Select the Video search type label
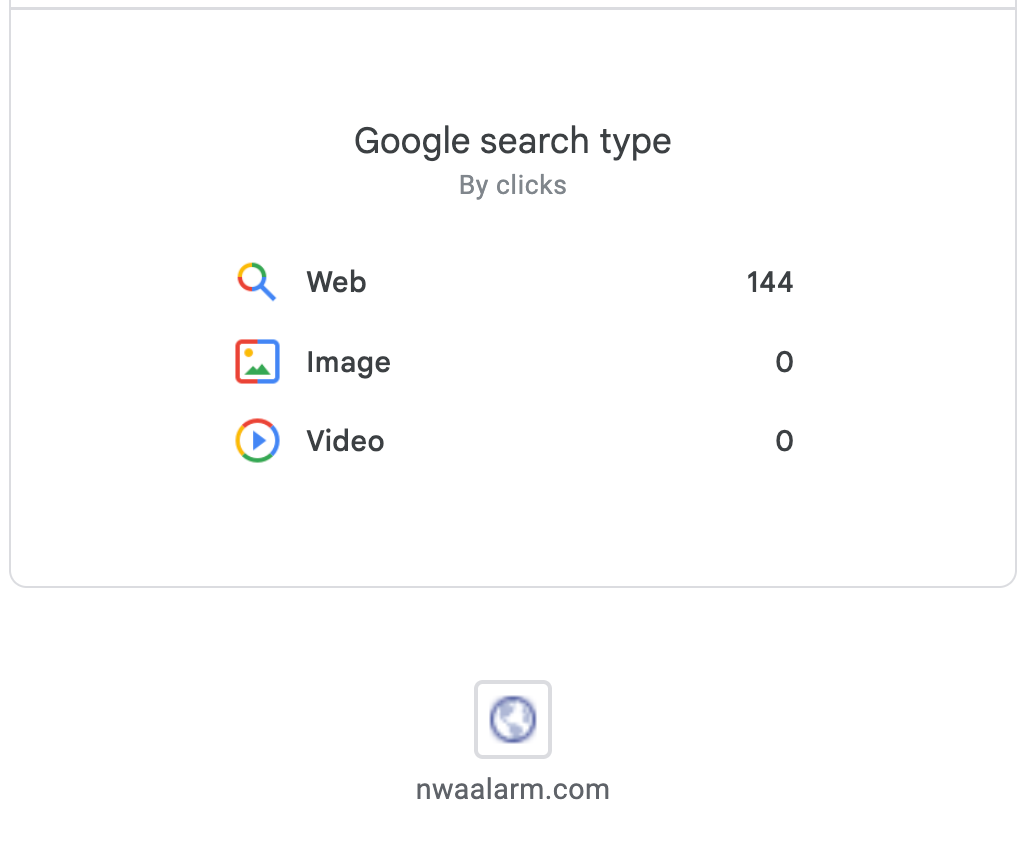Viewport: 1030px width, 866px height. click(345, 441)
